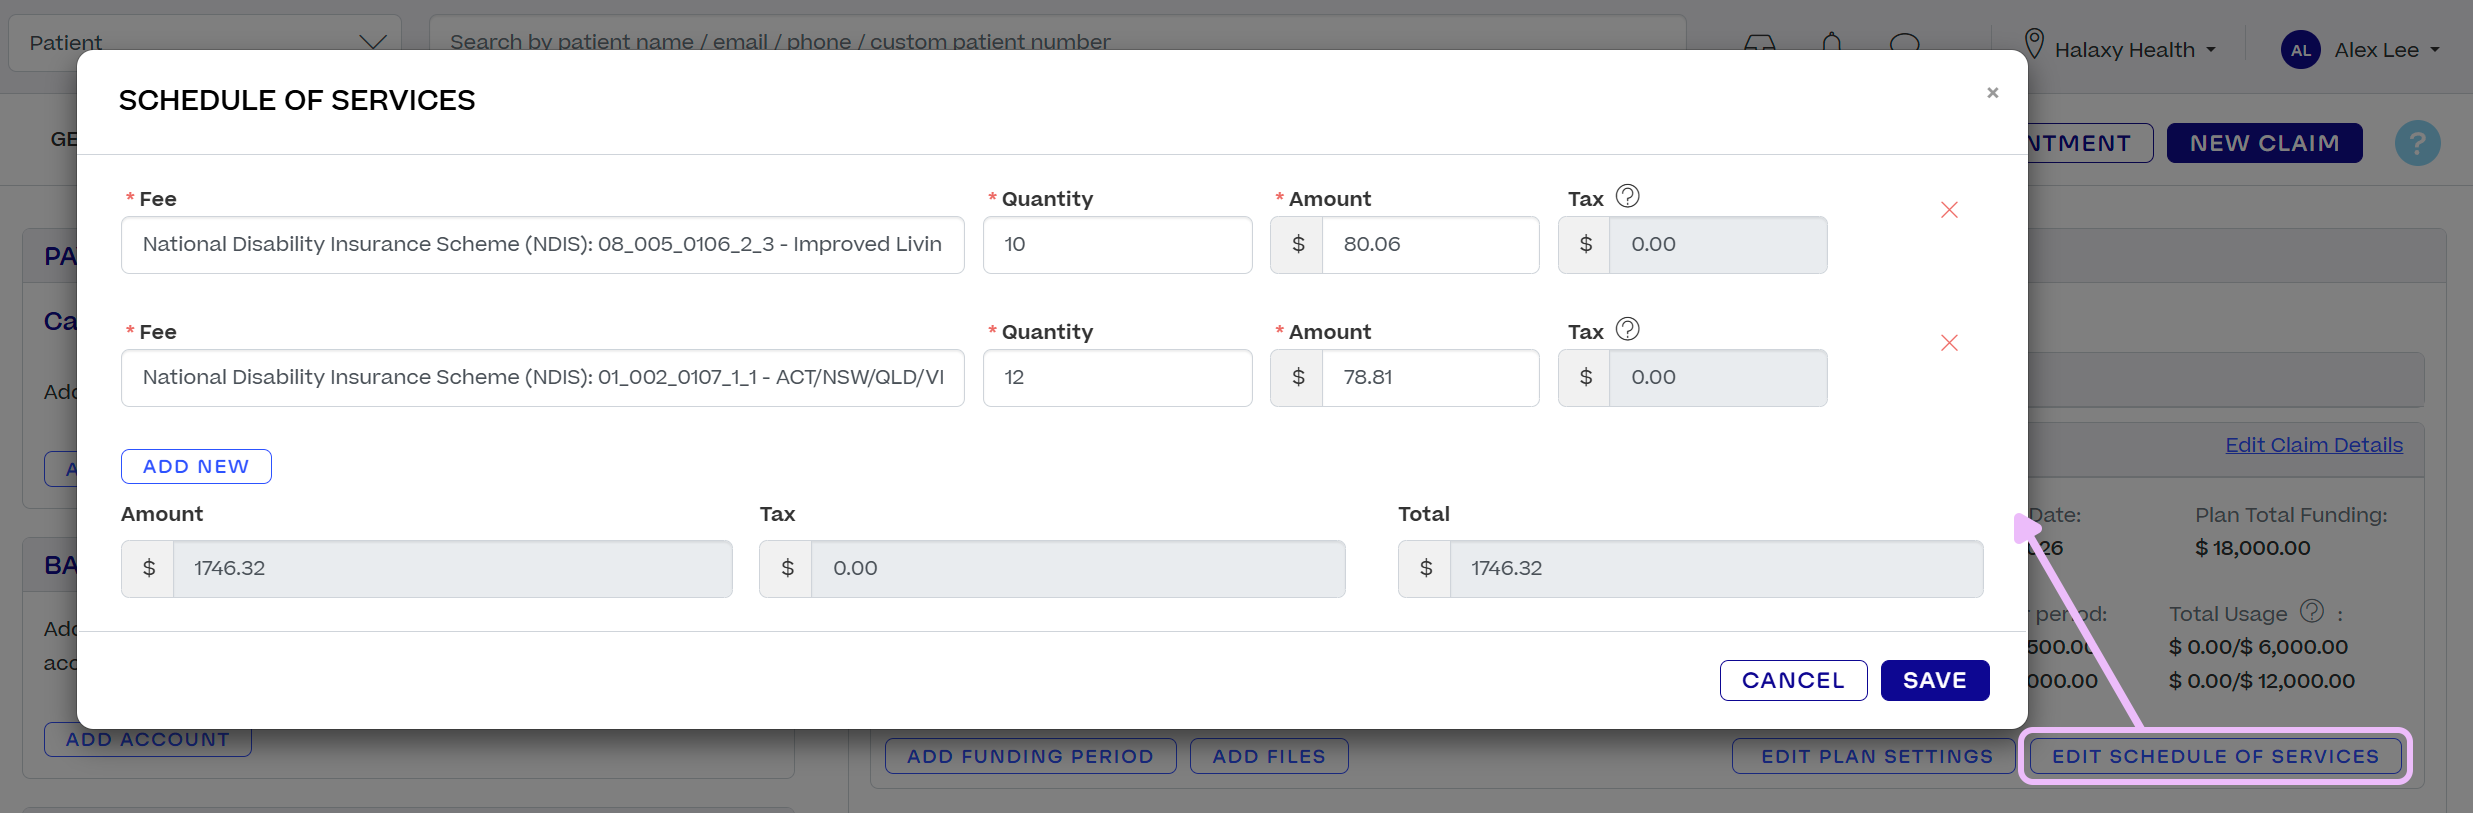
Task: Close the Schedule of Services dialog
Action: click(x=1992, y=93)
